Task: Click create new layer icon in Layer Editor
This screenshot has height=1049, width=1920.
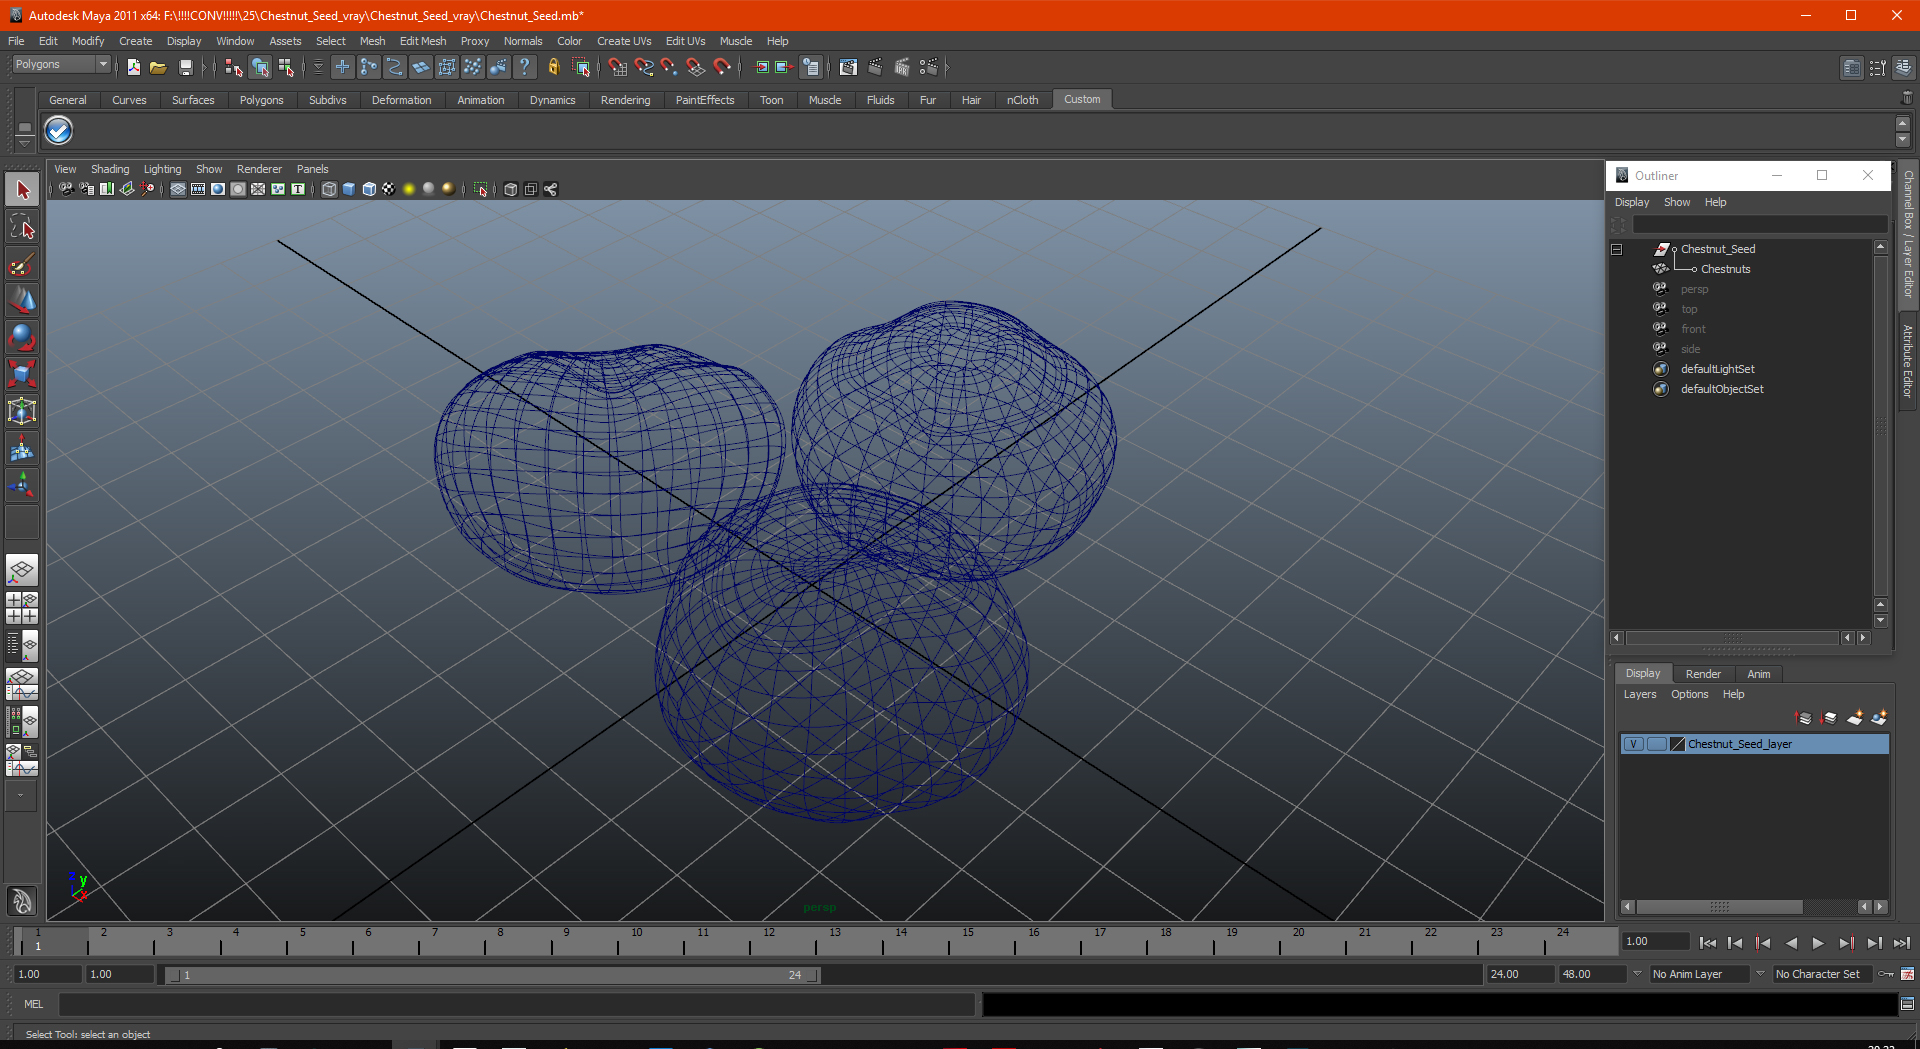Action: [x=1855, y=717]
